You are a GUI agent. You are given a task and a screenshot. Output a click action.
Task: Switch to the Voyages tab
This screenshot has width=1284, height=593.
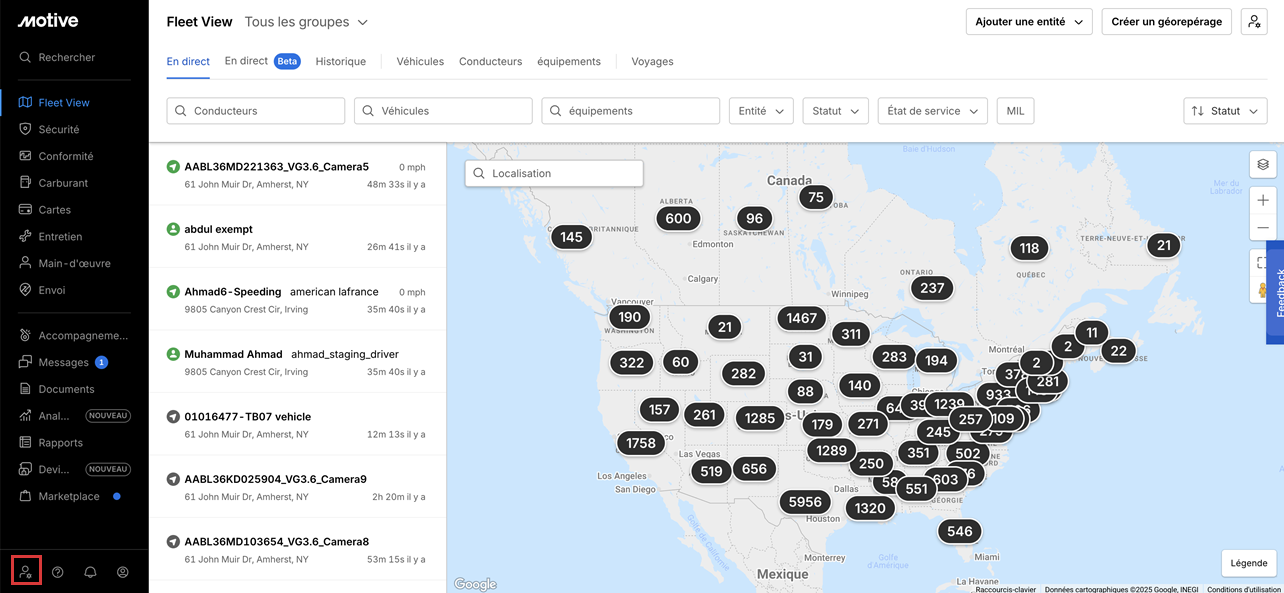(652, 62)
